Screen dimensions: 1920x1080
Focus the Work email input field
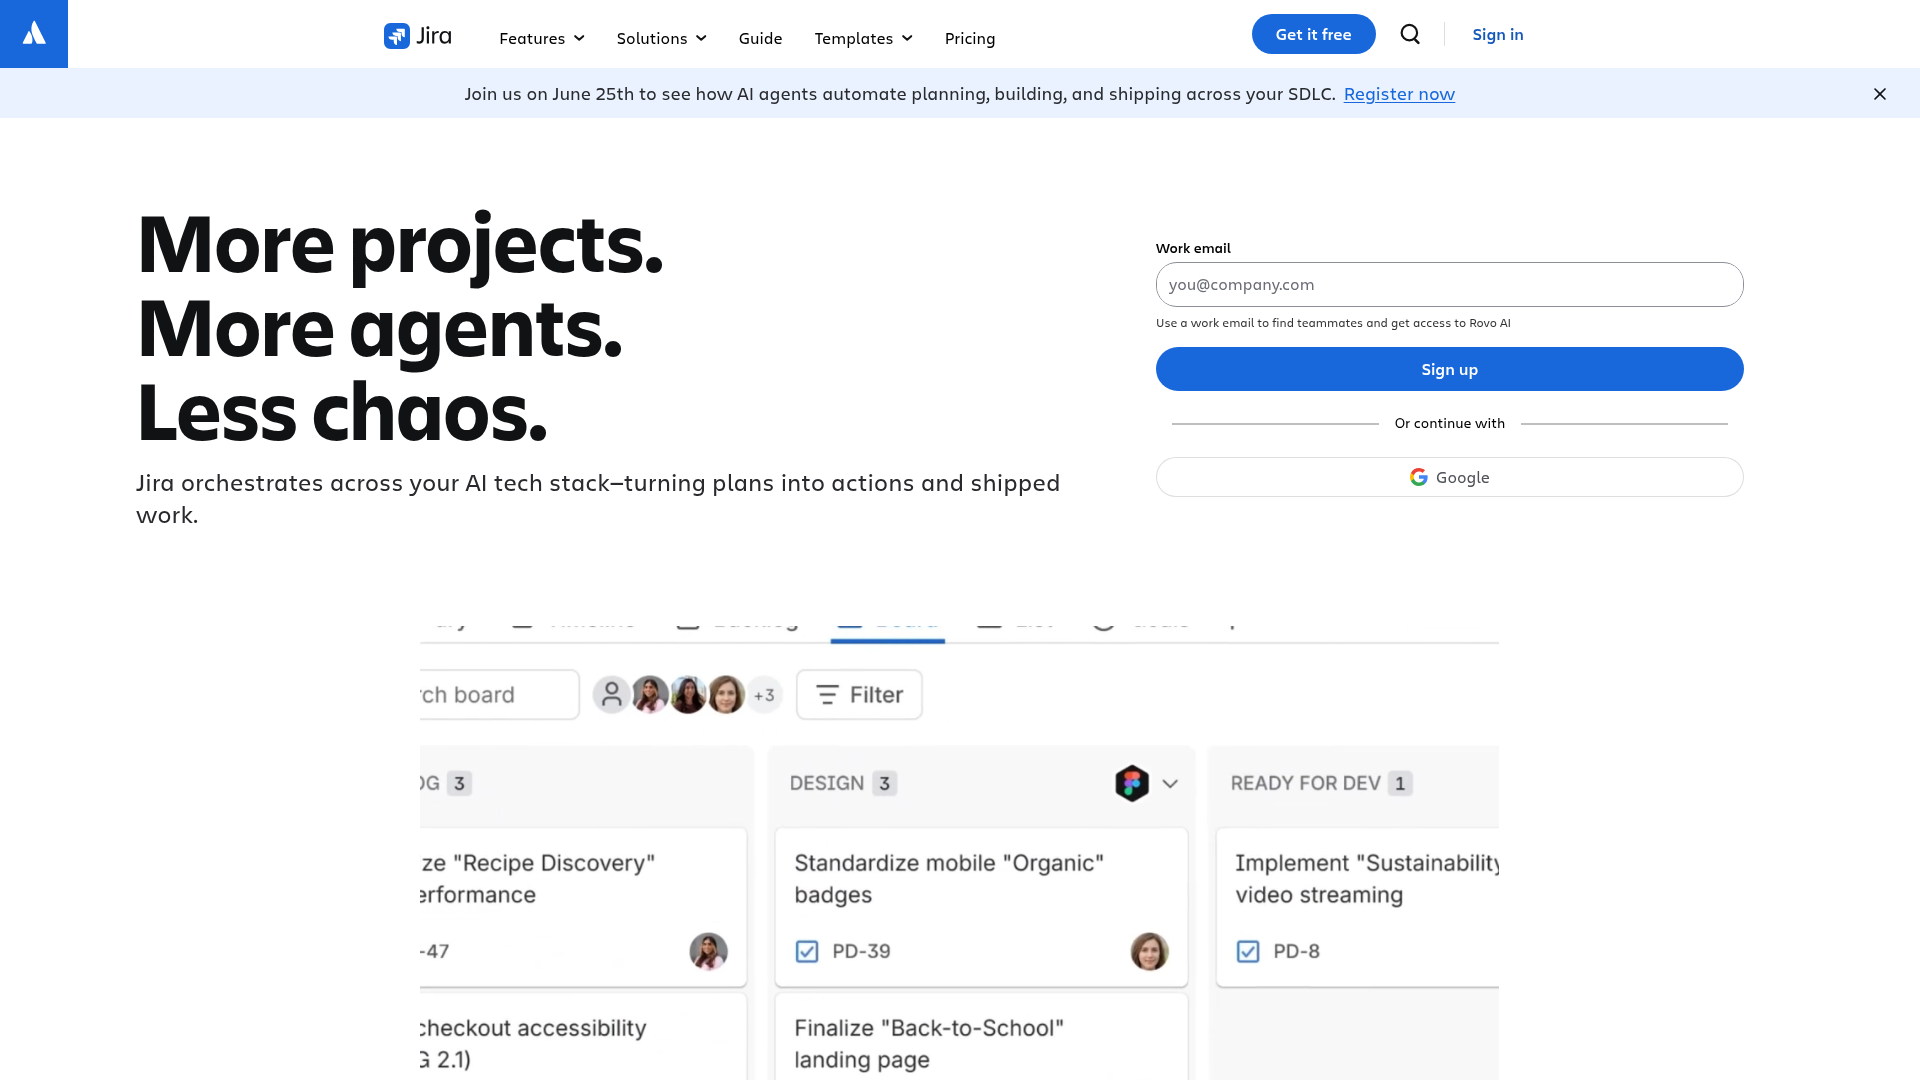point(1450,285)
